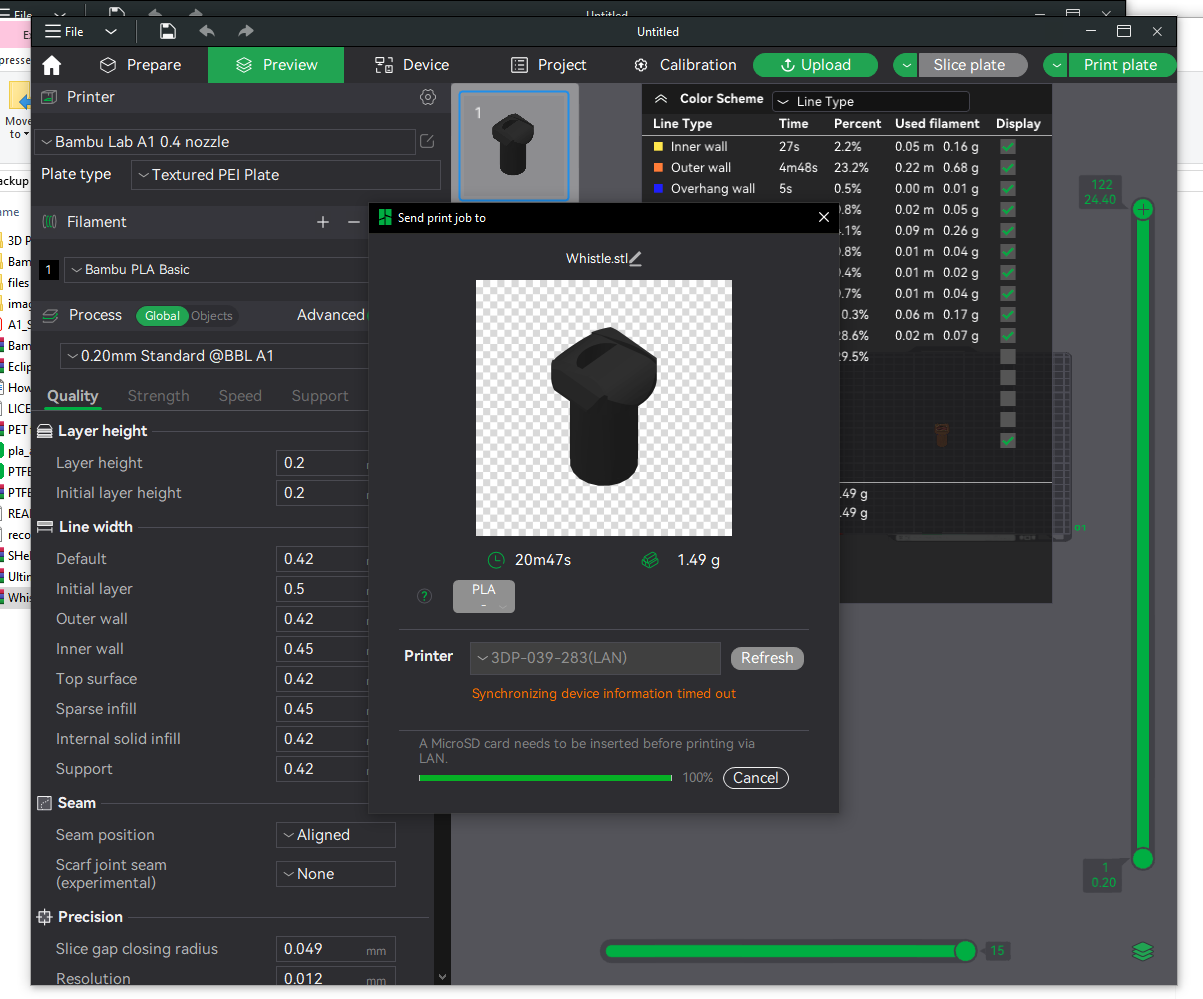Open the dropdown beside Print plate
This screenshot has width=1203, height=999.
(1056, 65)
